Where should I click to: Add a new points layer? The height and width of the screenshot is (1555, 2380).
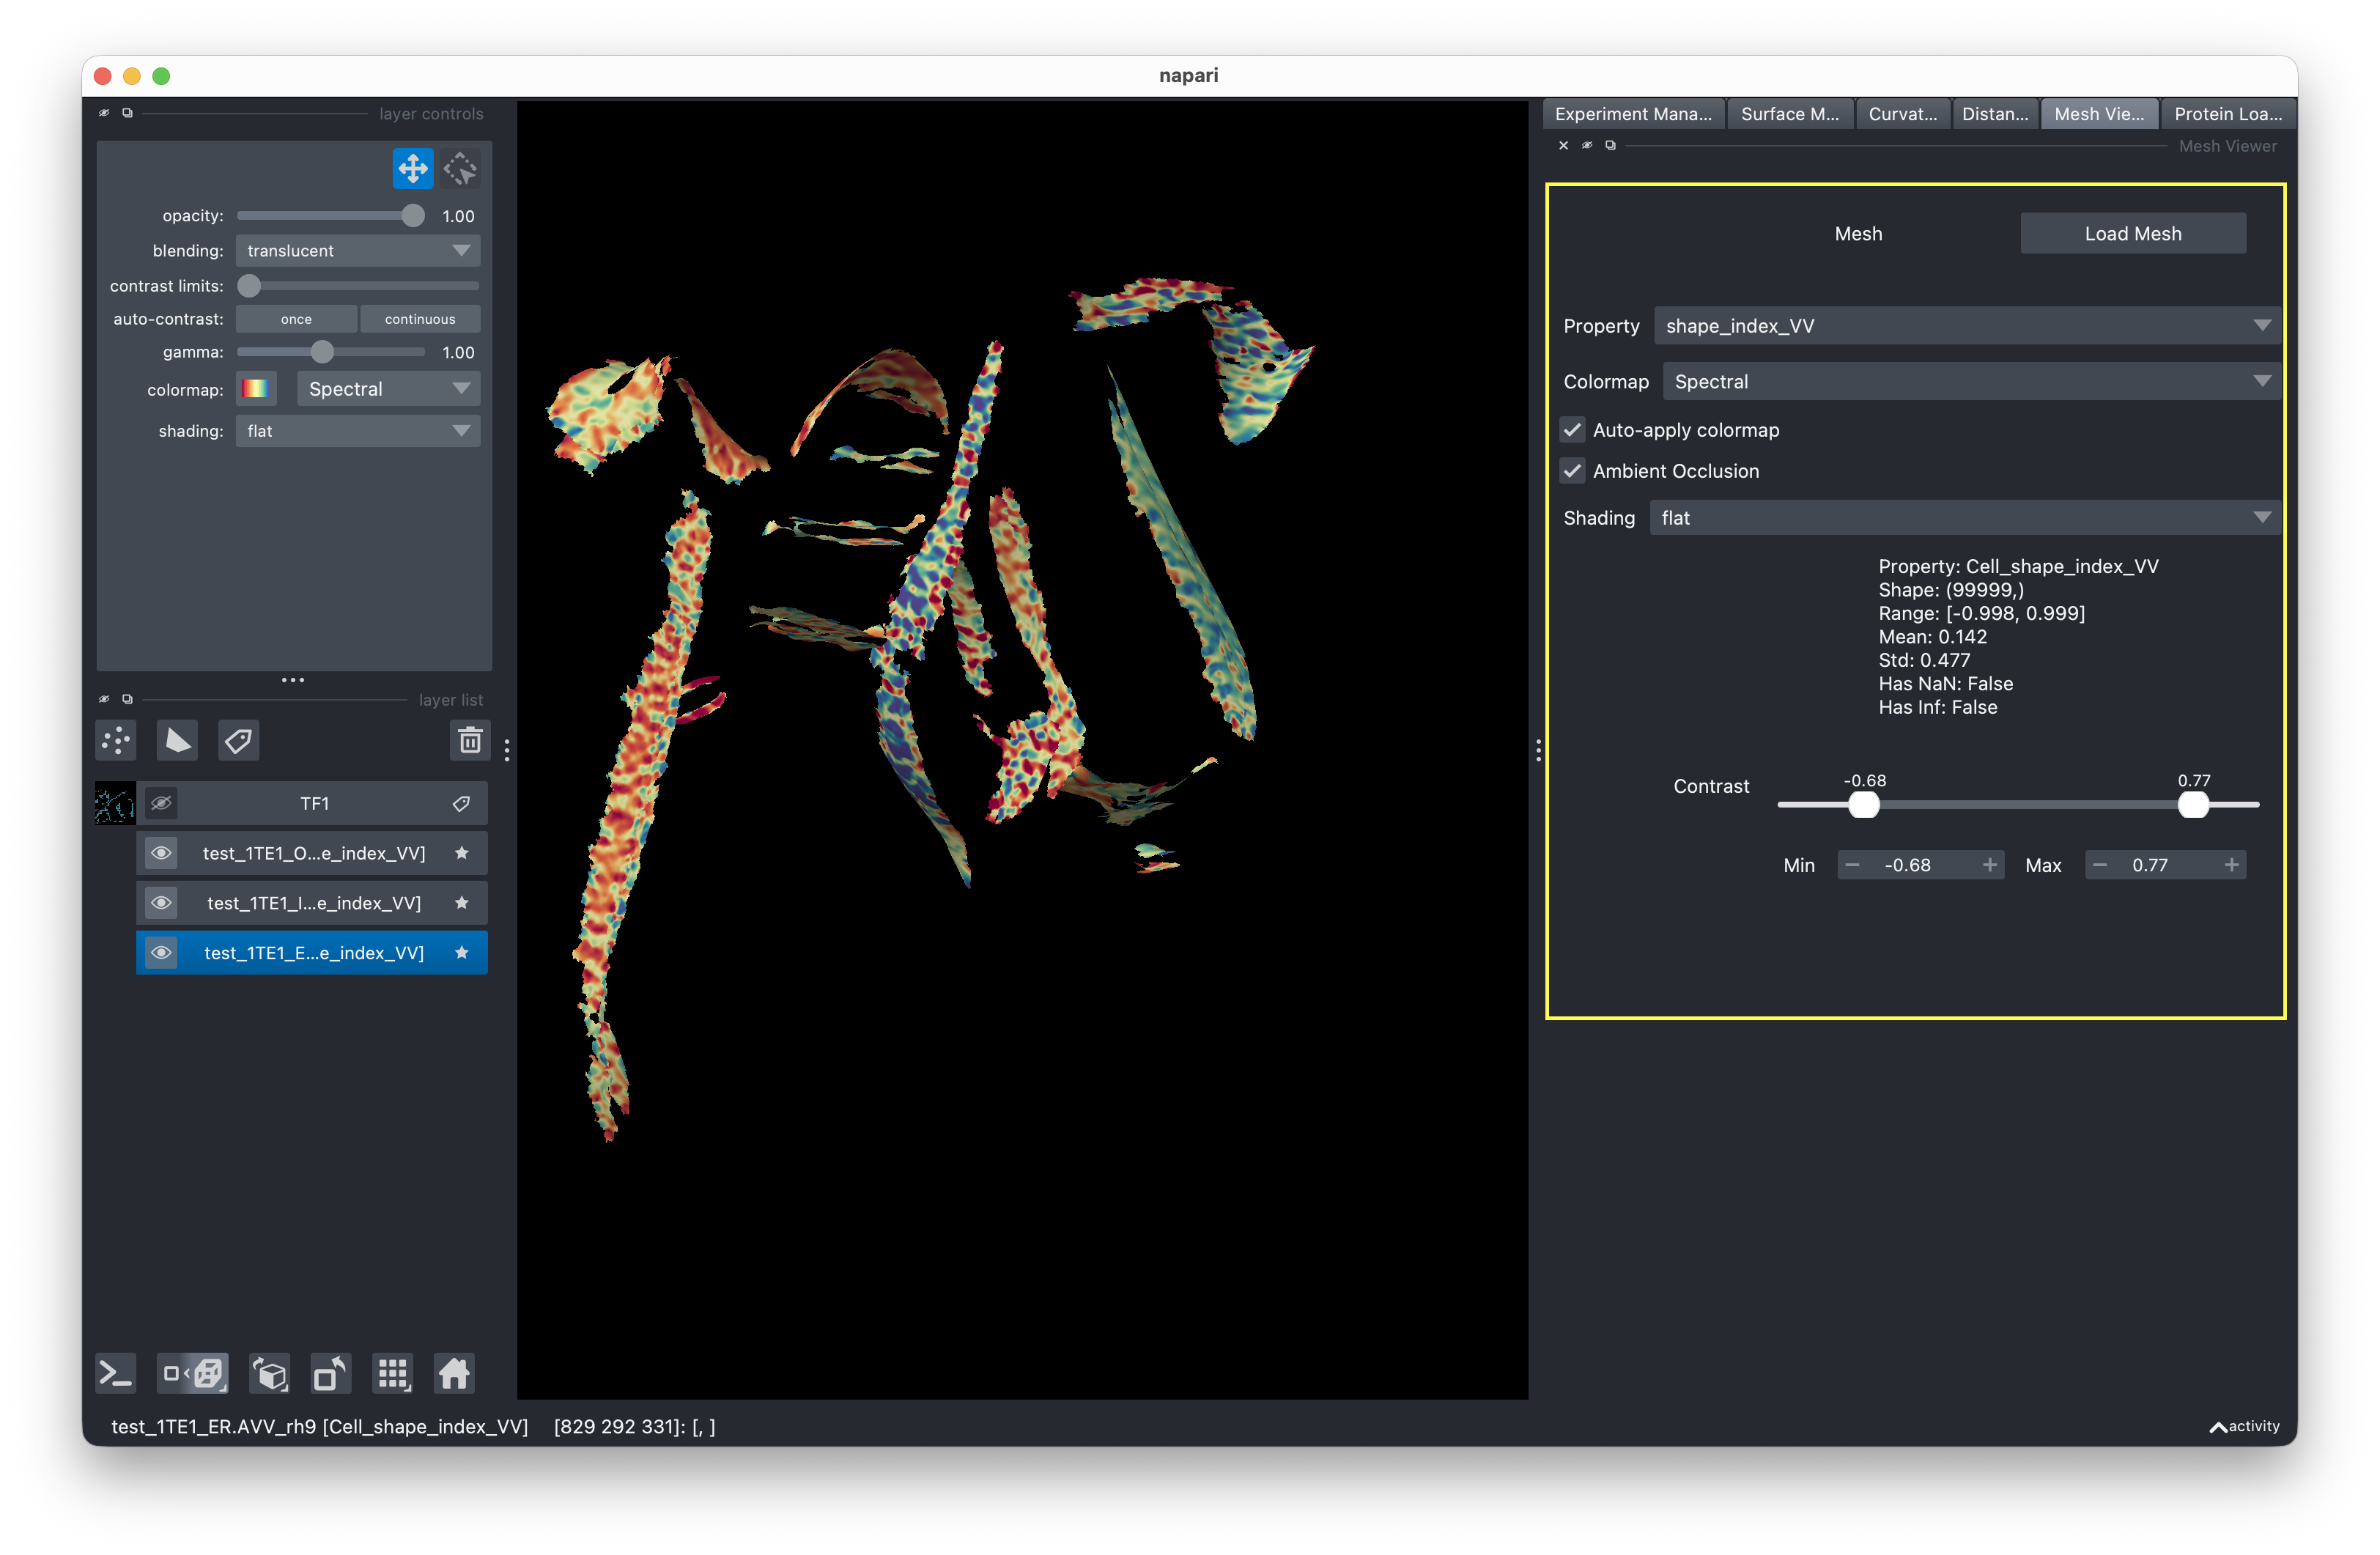click(116, 741)
